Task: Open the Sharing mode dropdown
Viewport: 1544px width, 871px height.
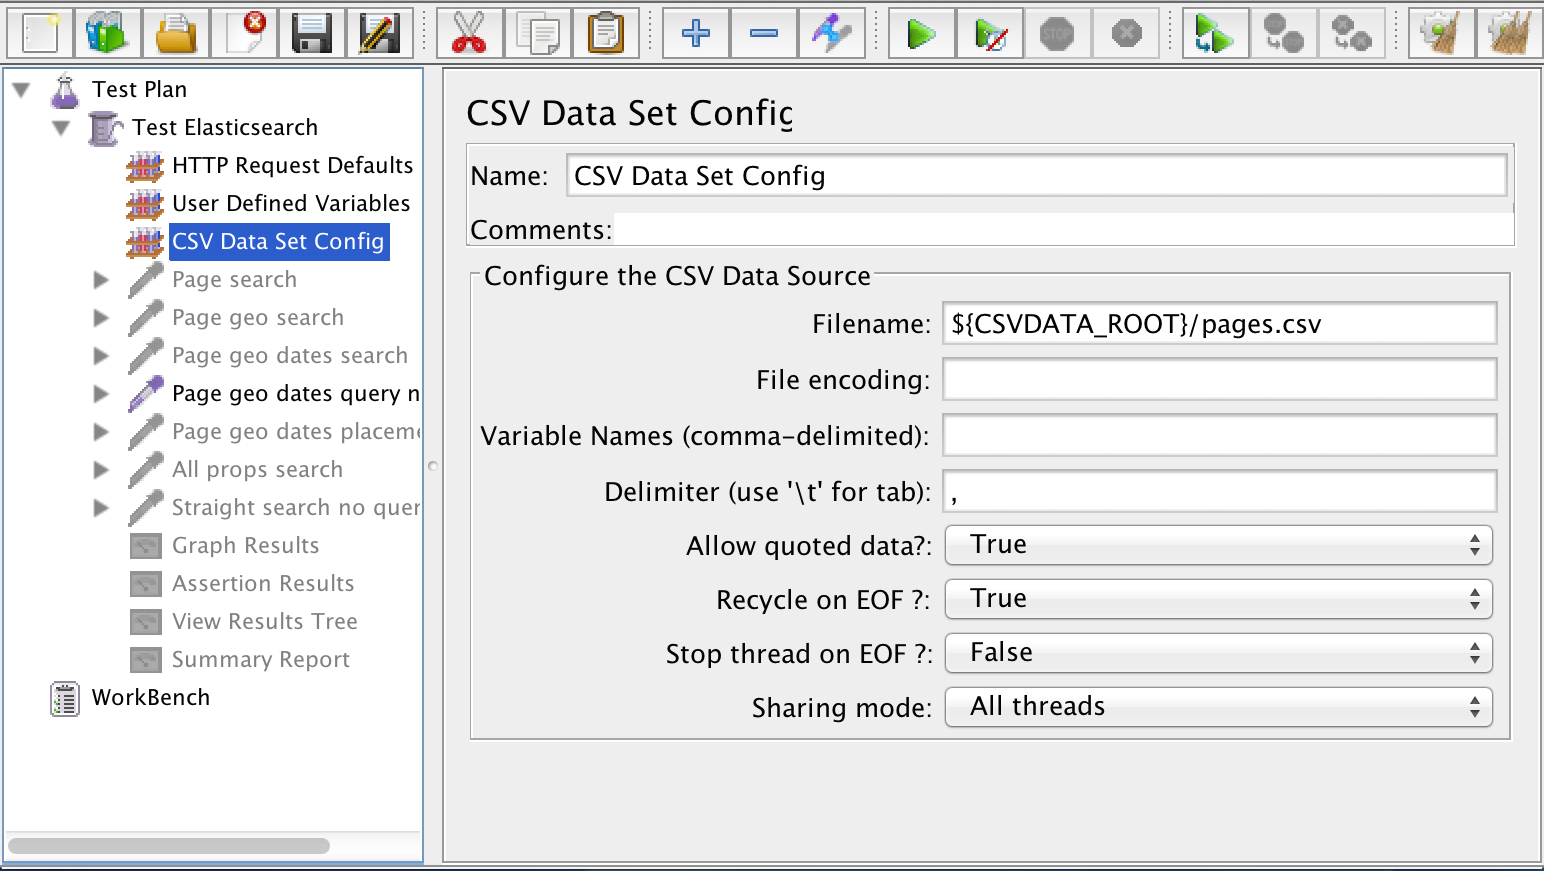Action: coord(1218,707)
